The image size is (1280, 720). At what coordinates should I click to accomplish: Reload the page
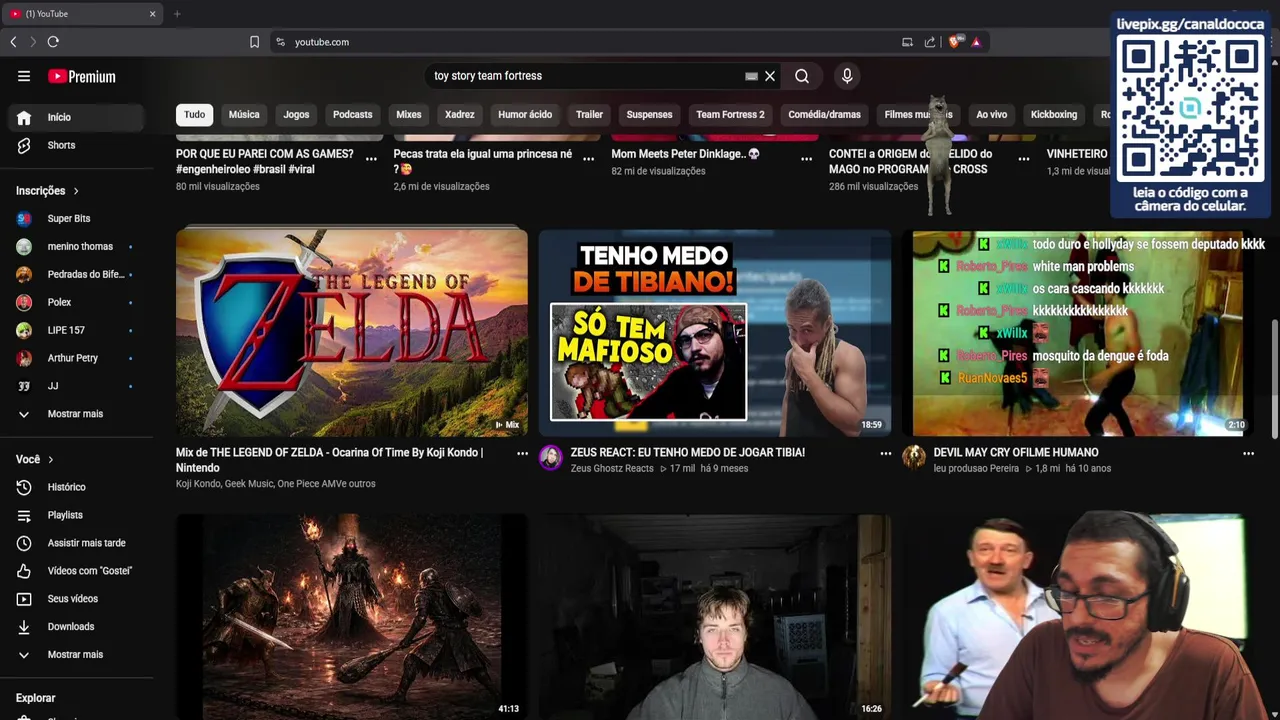coord(53,42)
